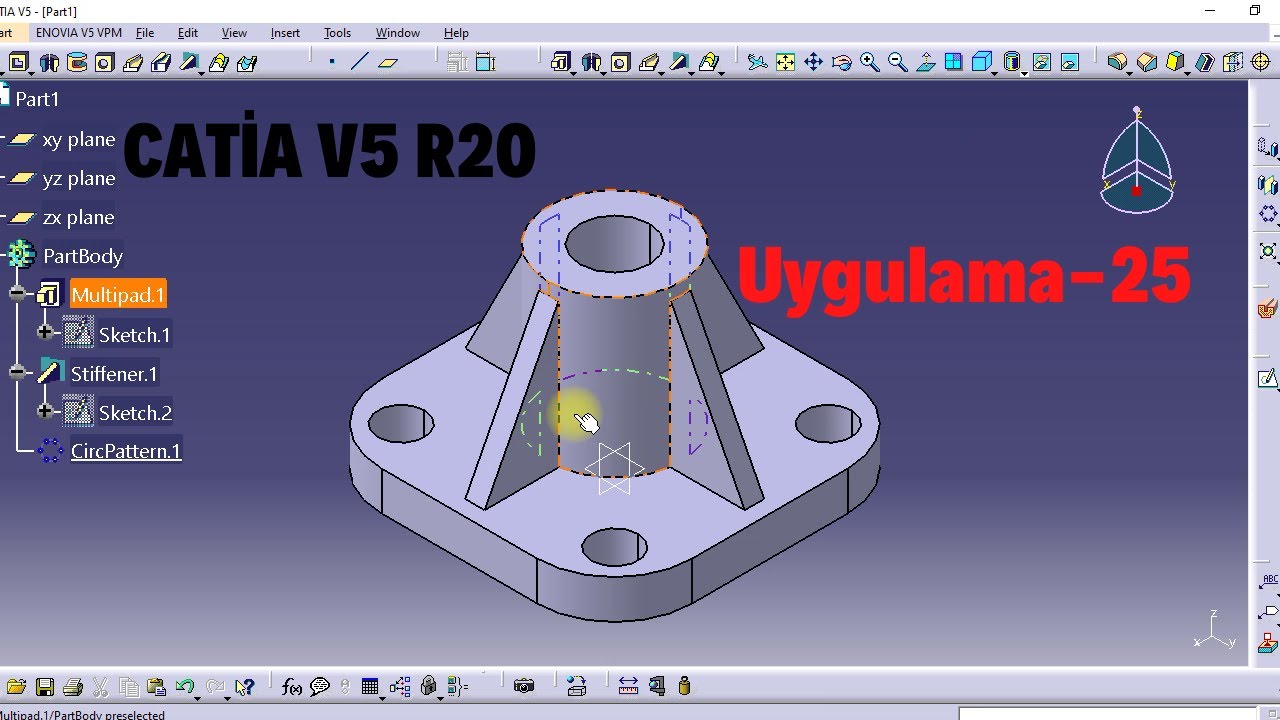Viewport: 1280px width, 720px height.
Task: Create Multi-View layout icon
Action: [954, 62]
